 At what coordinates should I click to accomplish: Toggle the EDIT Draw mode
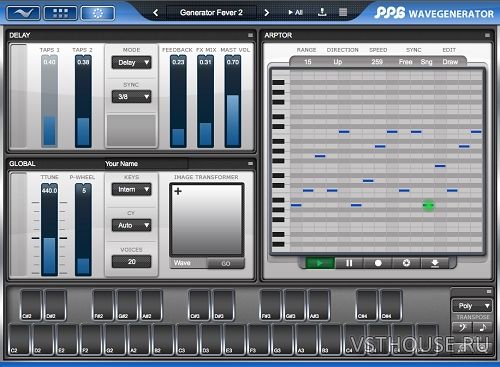tap(450, 62)
